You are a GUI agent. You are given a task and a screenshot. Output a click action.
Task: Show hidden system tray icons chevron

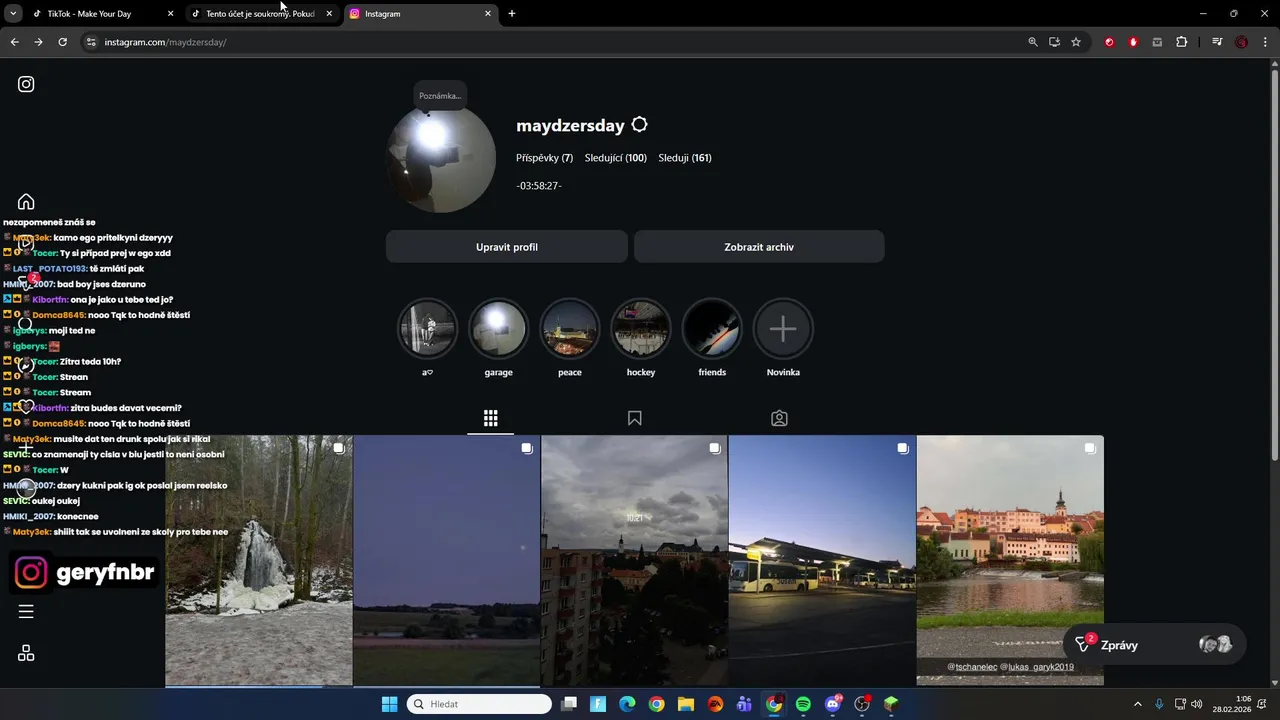tap(1137, 704)
